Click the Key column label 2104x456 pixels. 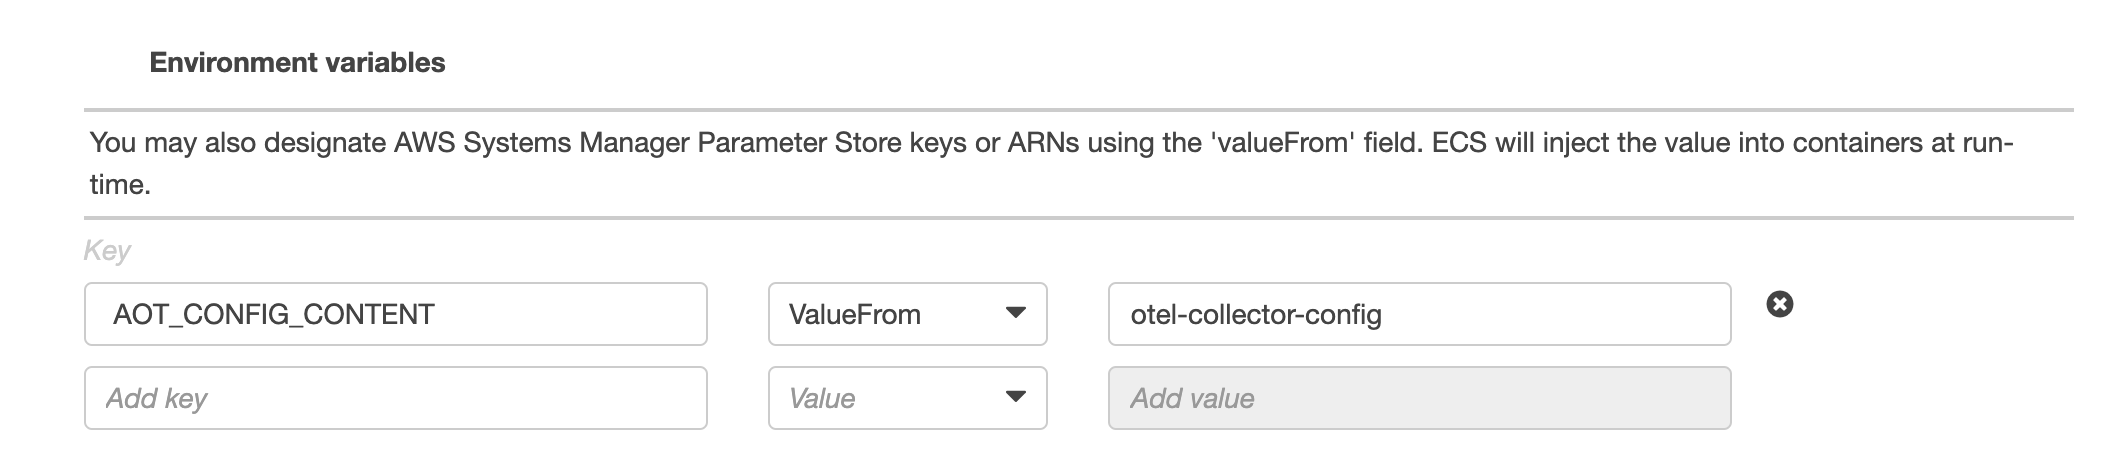coord(106,250)
